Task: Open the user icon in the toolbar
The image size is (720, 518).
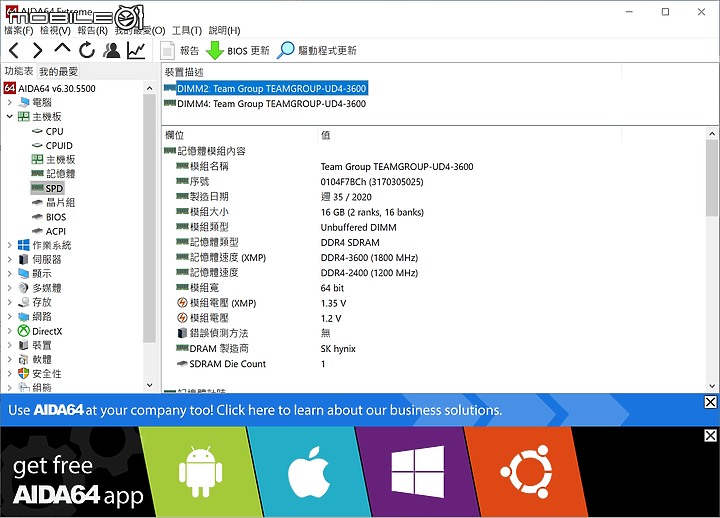Action: [x=112, y=50]
